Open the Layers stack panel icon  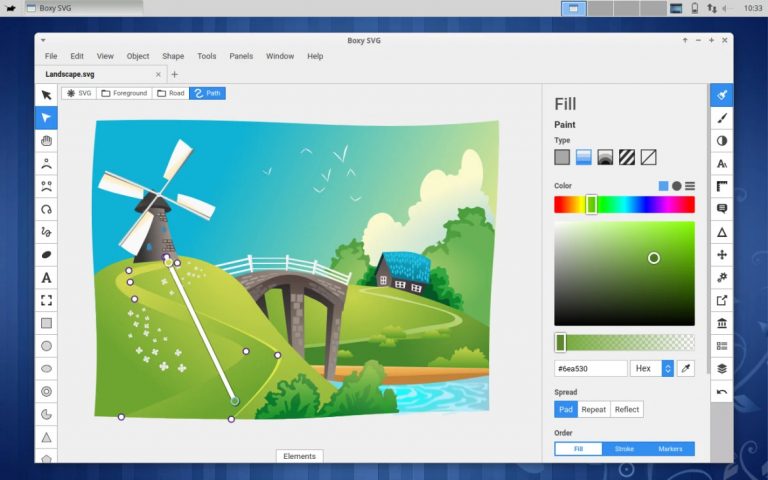point(721,369)
